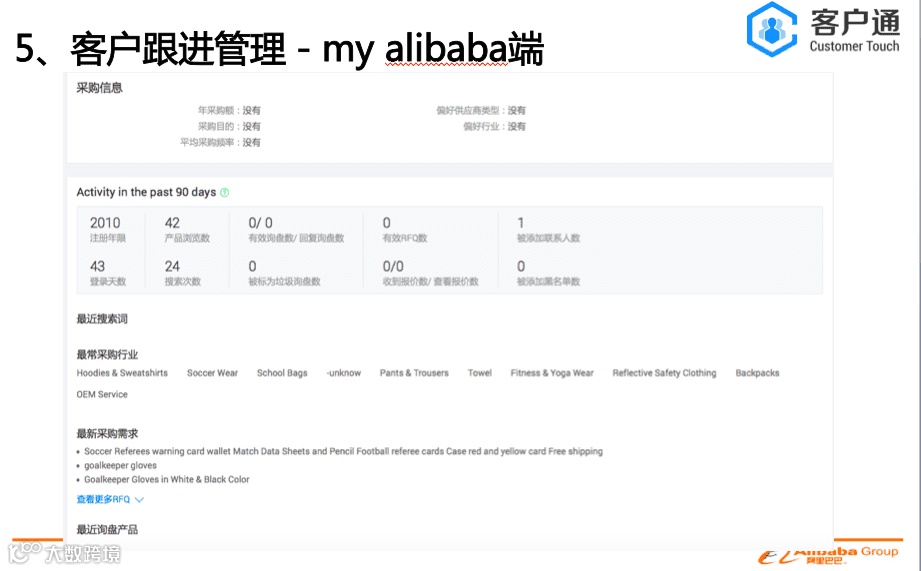Viewport: 921px width, 571px height.
Task: Click the 被添加联系人数 stat
Action: 548,229
